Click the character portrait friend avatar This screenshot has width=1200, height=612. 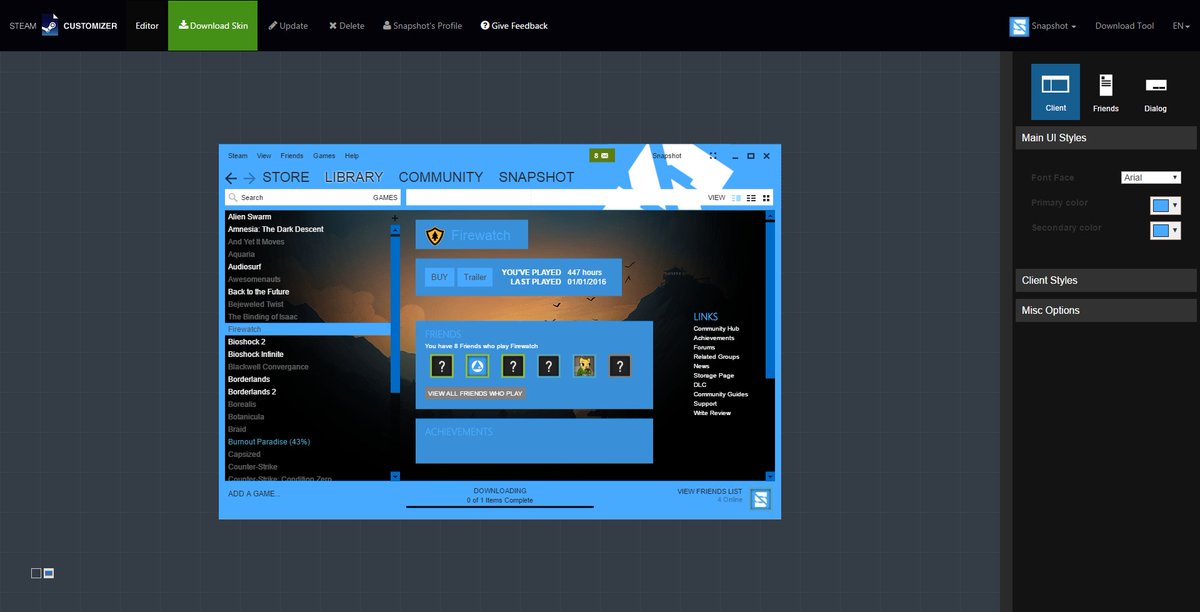584,366
